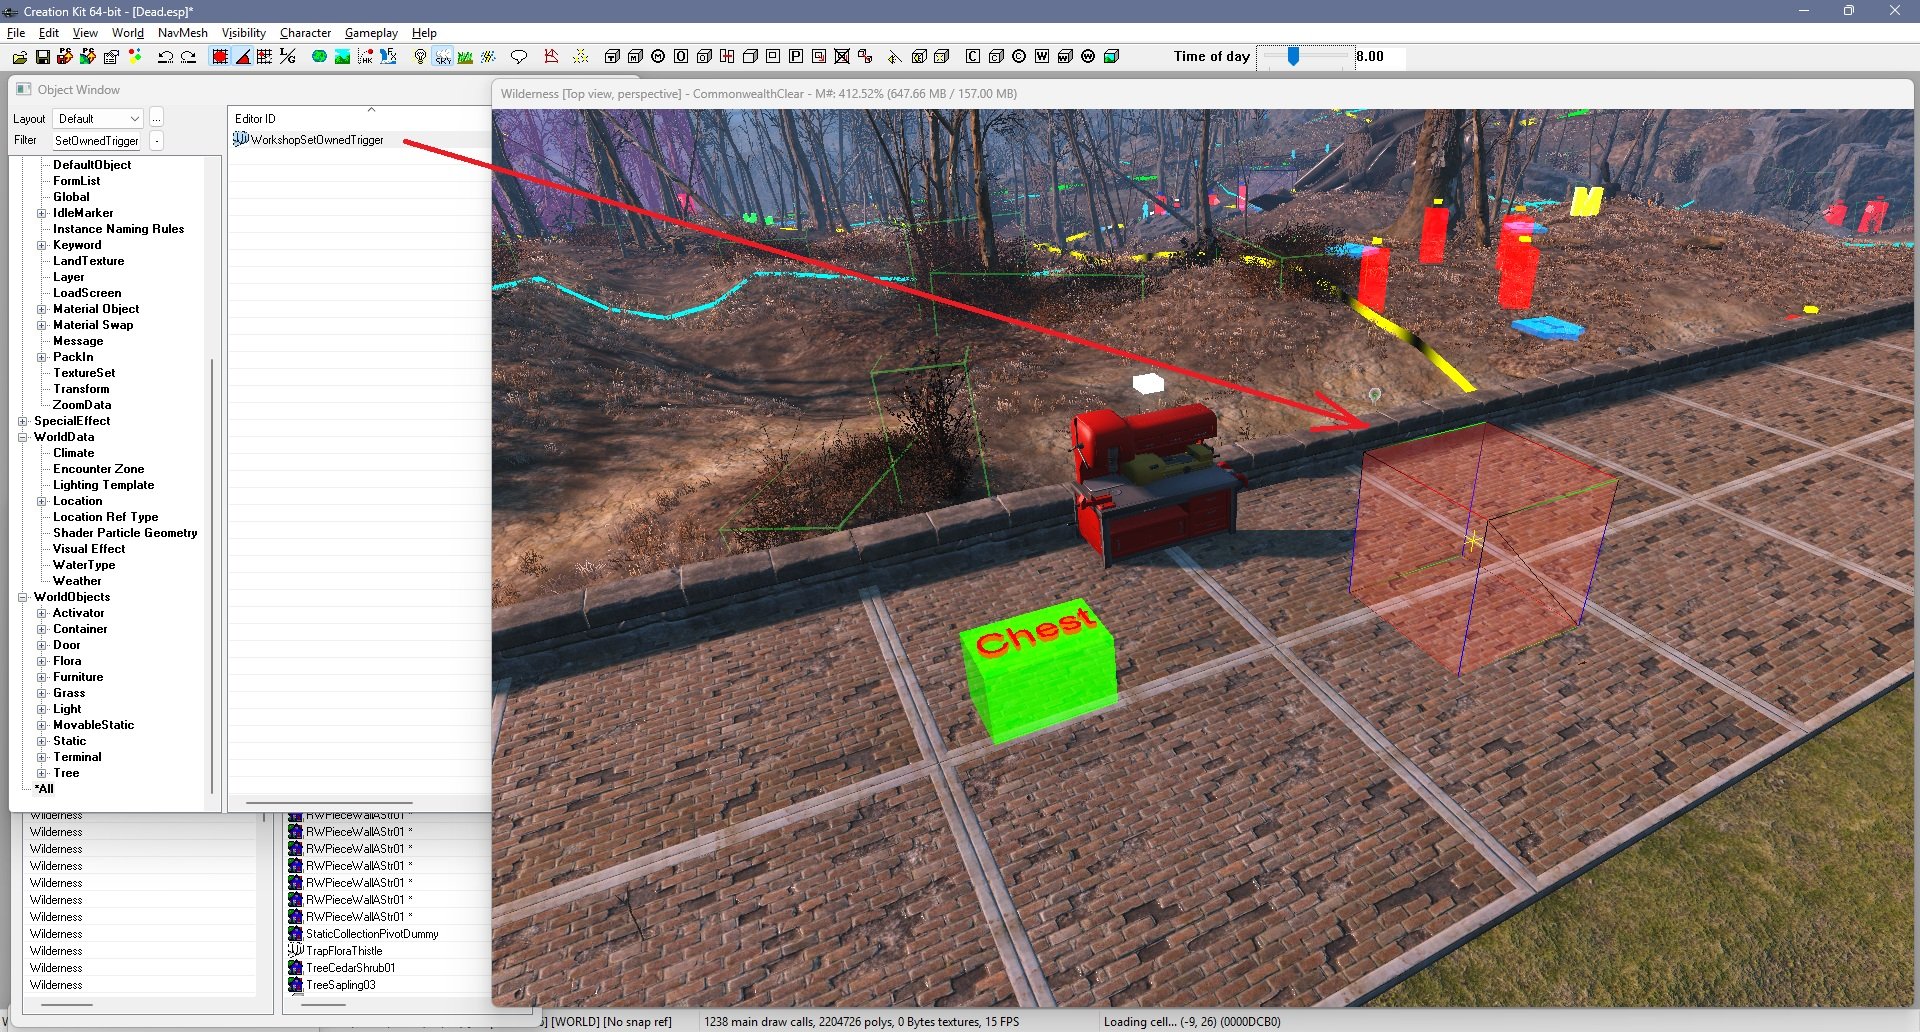This screenshot has width=1920, height=1032.
Task: Collapse the WorldData tree node
Action: [x=23, y=437]
